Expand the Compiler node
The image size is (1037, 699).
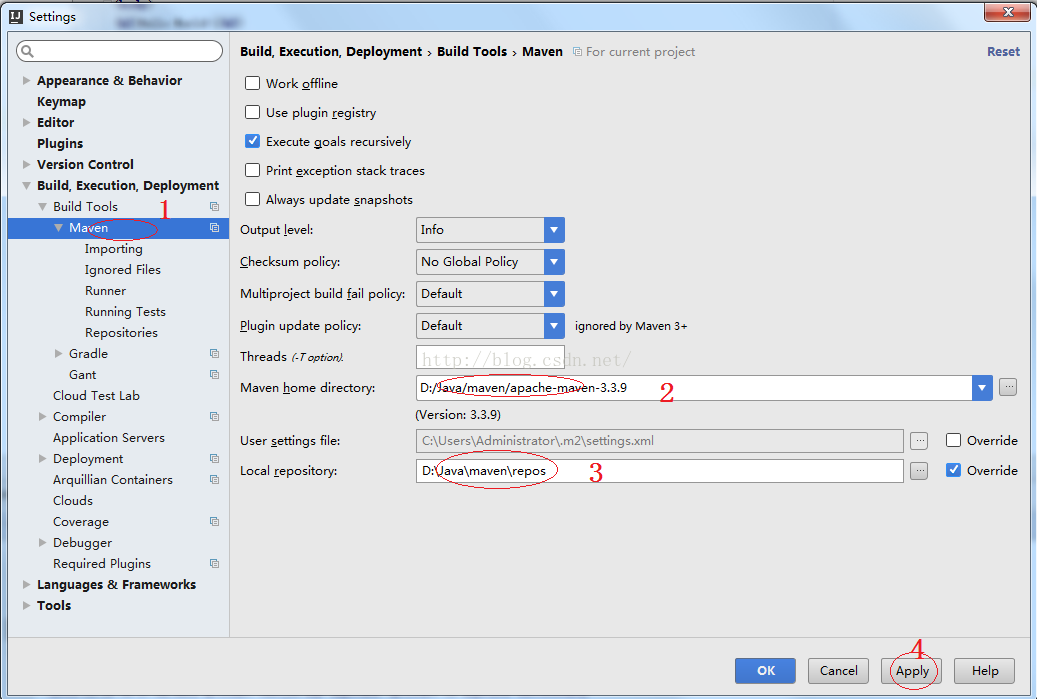(x=42, y=417)
